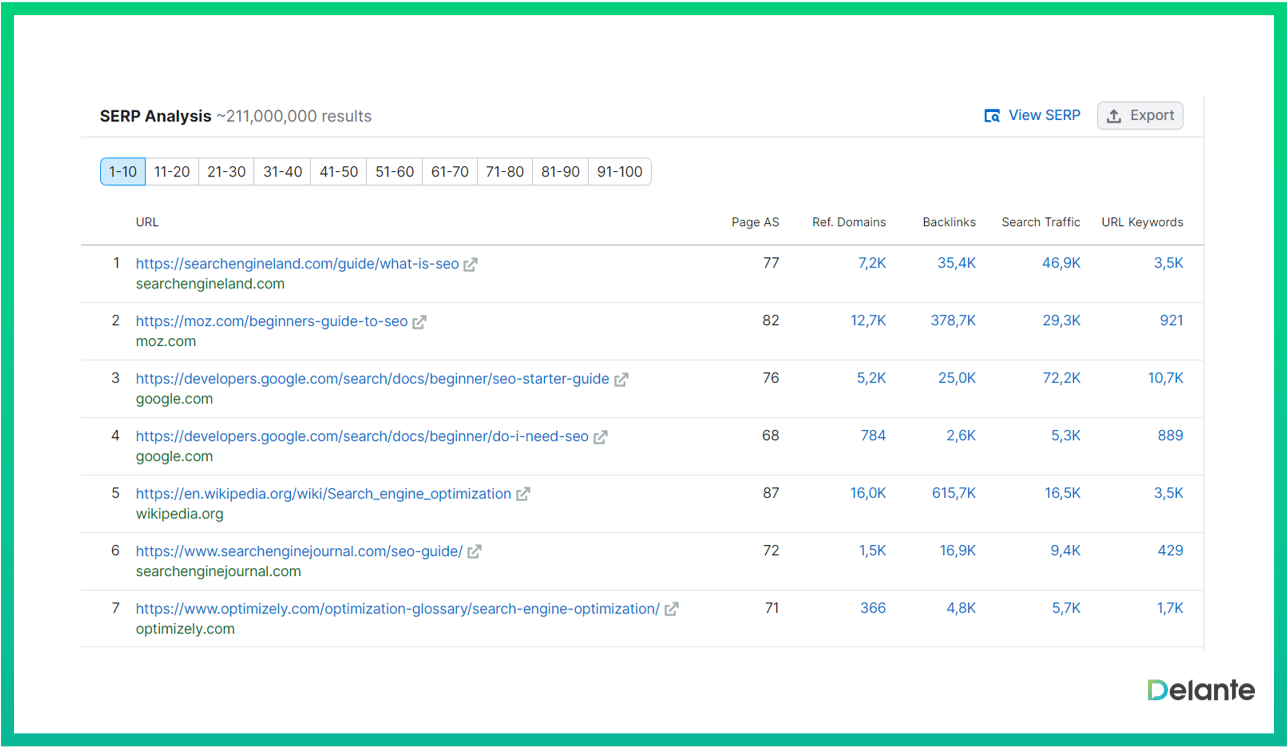Open moz.com beginners-guide-to-seo URL

[x=272, y=322]
